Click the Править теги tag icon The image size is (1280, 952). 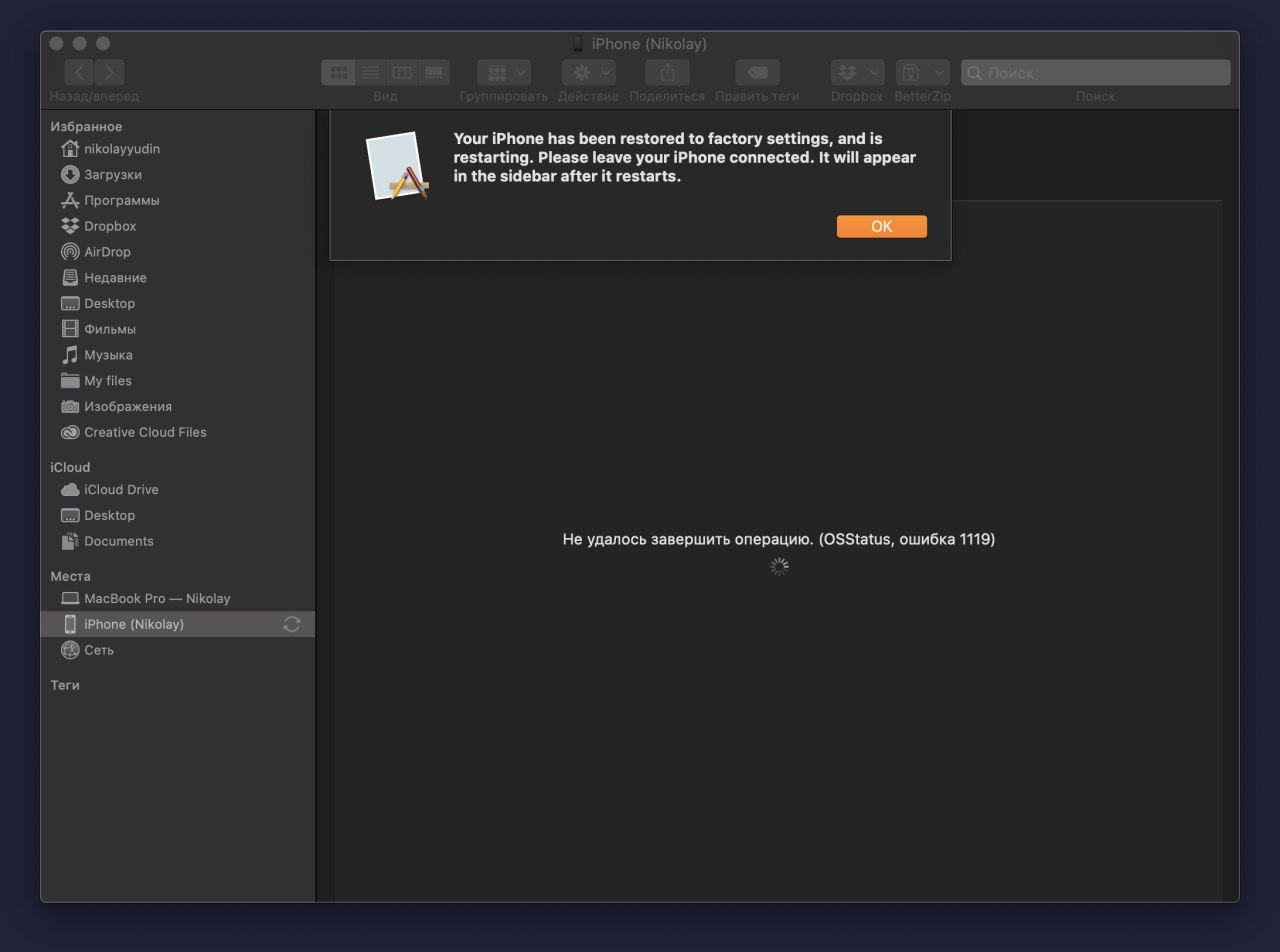tap(757, 72)
